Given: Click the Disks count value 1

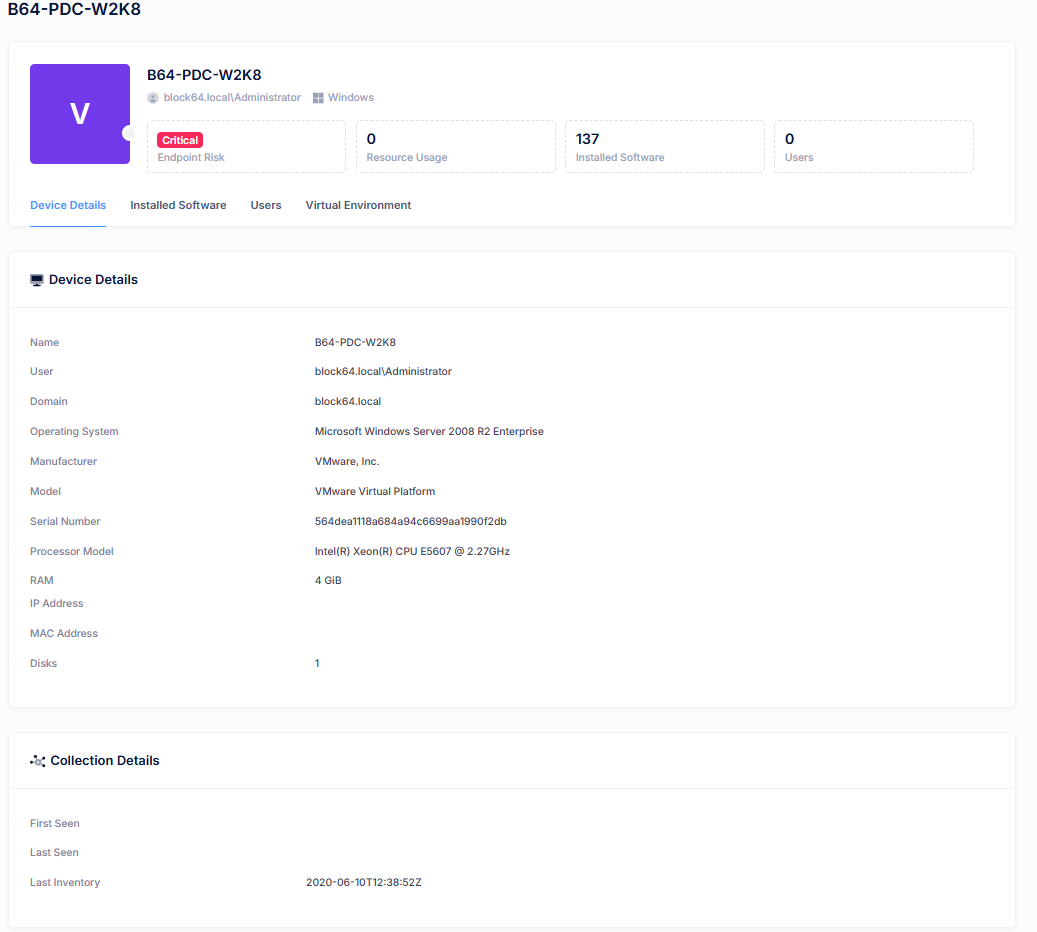Looking at the screenshot, I should click(x=317, y=663).
